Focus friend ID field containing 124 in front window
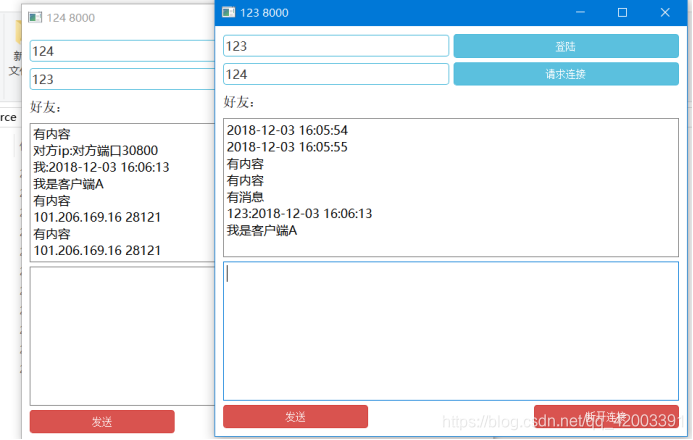The height and width of the screenshot is (440, 693). (336, 74)
